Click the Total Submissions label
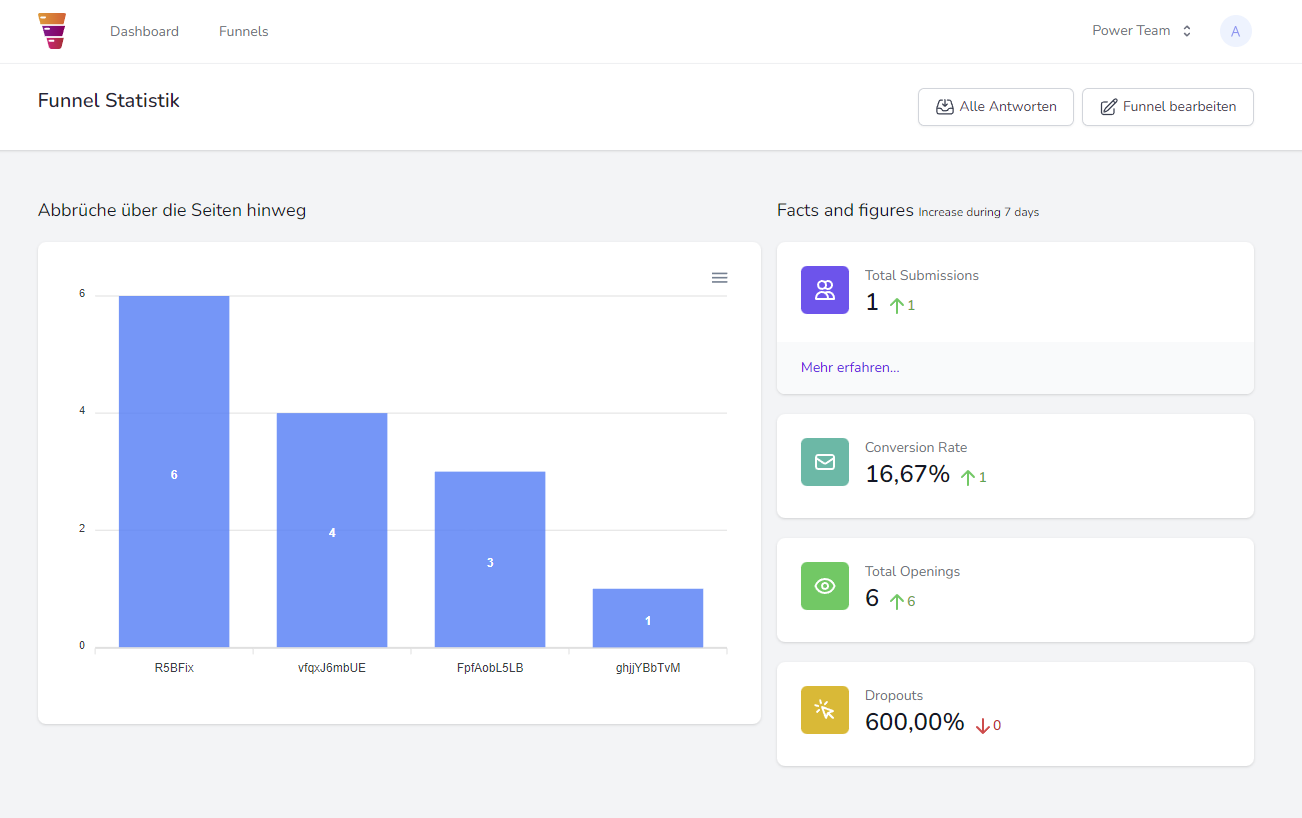 point(922,275)
